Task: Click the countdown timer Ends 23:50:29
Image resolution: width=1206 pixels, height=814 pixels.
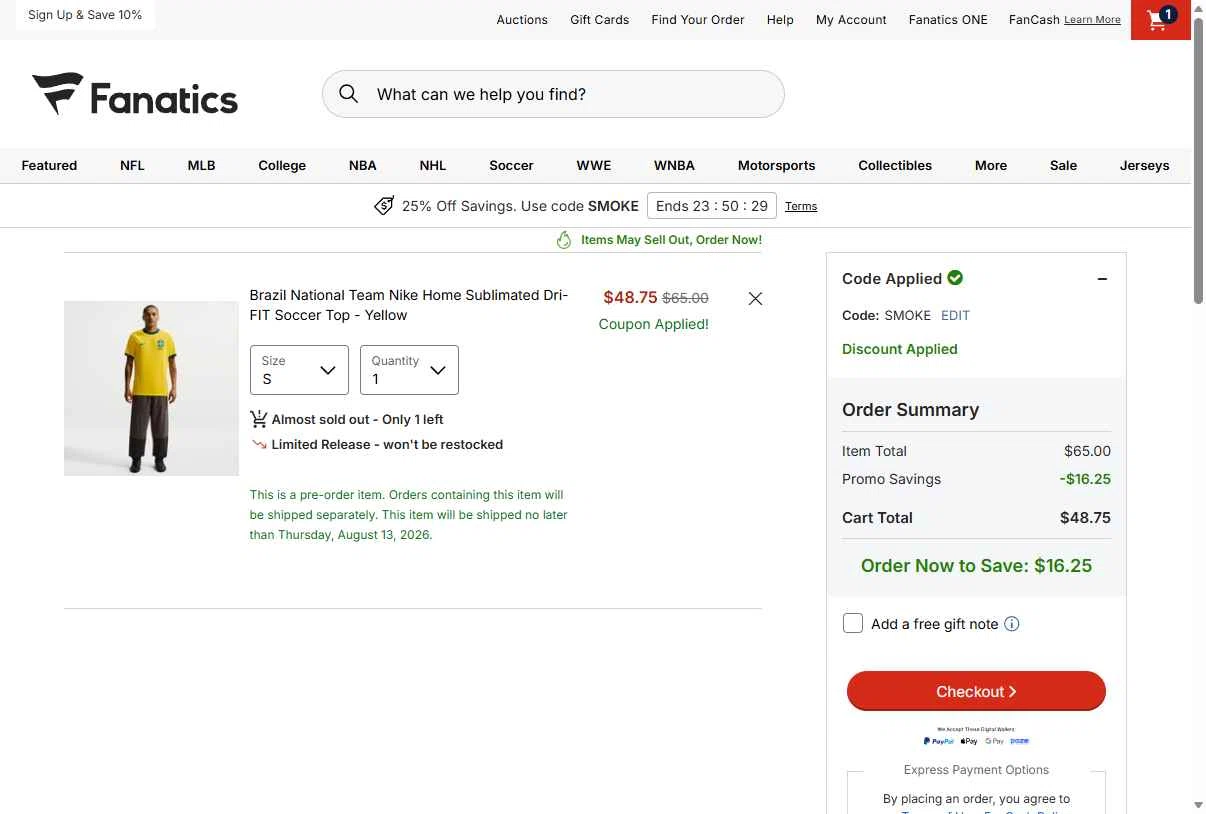Action: pyautogui.click(x=712, y=206)
